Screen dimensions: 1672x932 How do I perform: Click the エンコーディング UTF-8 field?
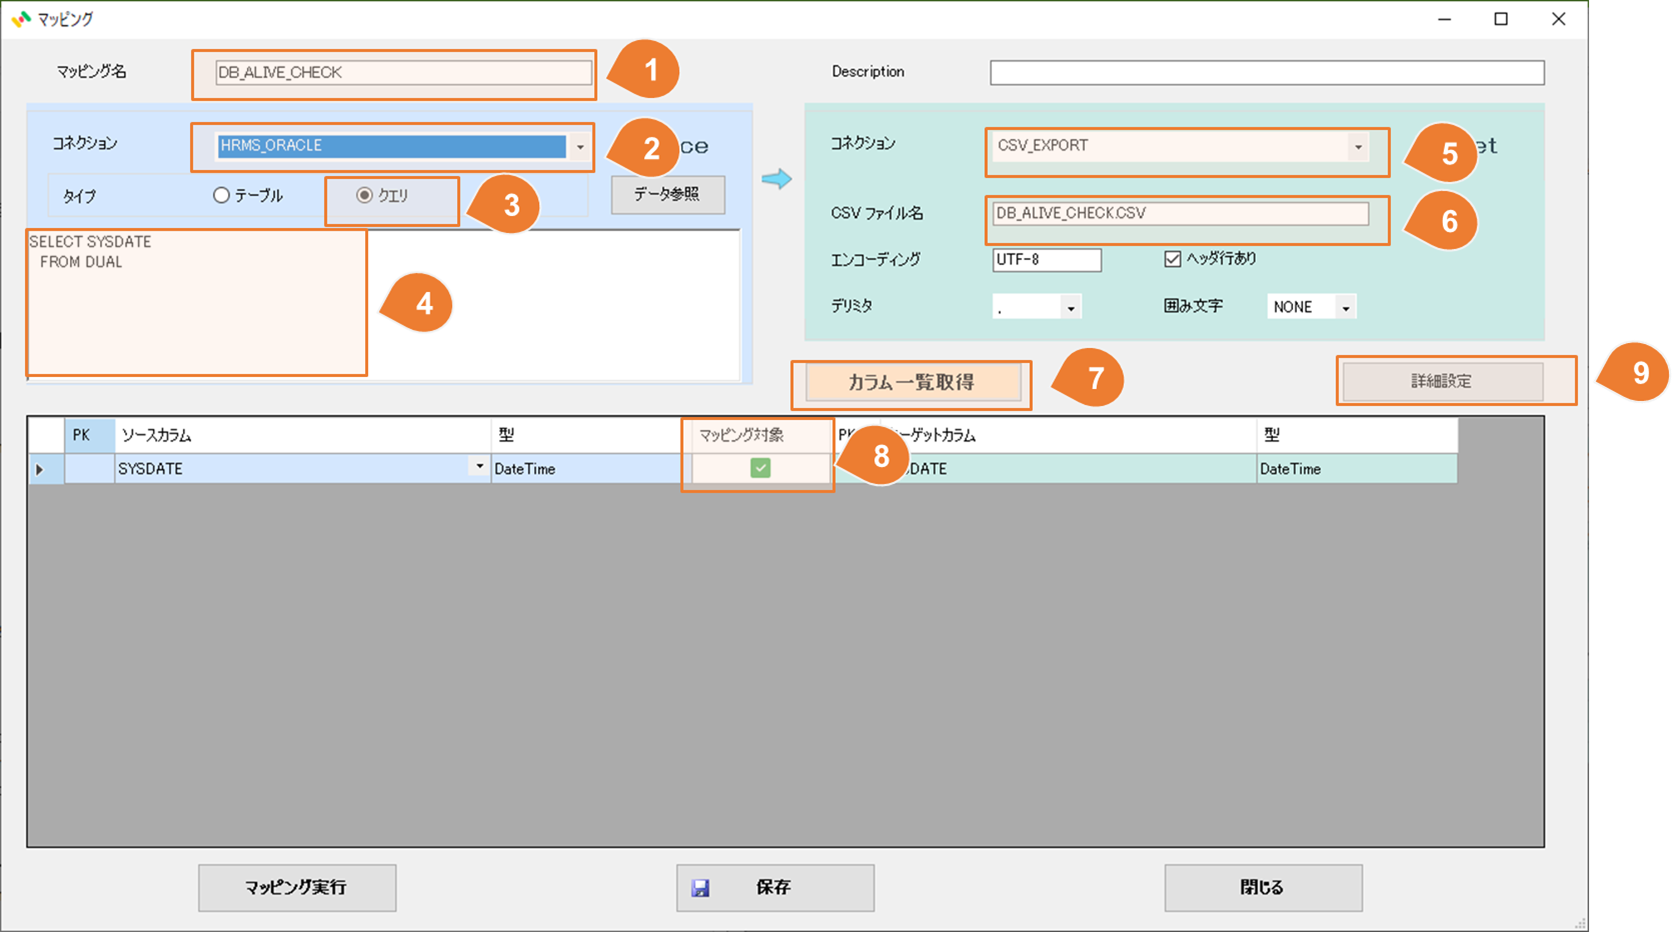click(x=1047, y=260)
